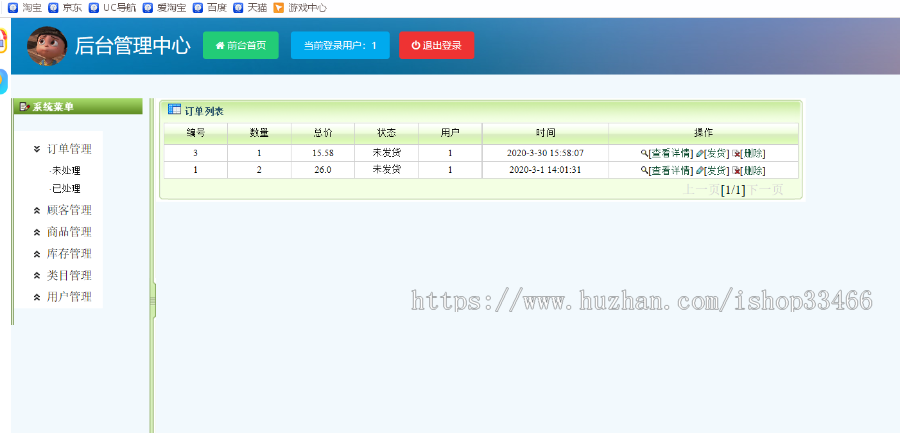Click timestamp 2020-3-1 14:01:31
900x433 pixels.
tap(545, 170)
